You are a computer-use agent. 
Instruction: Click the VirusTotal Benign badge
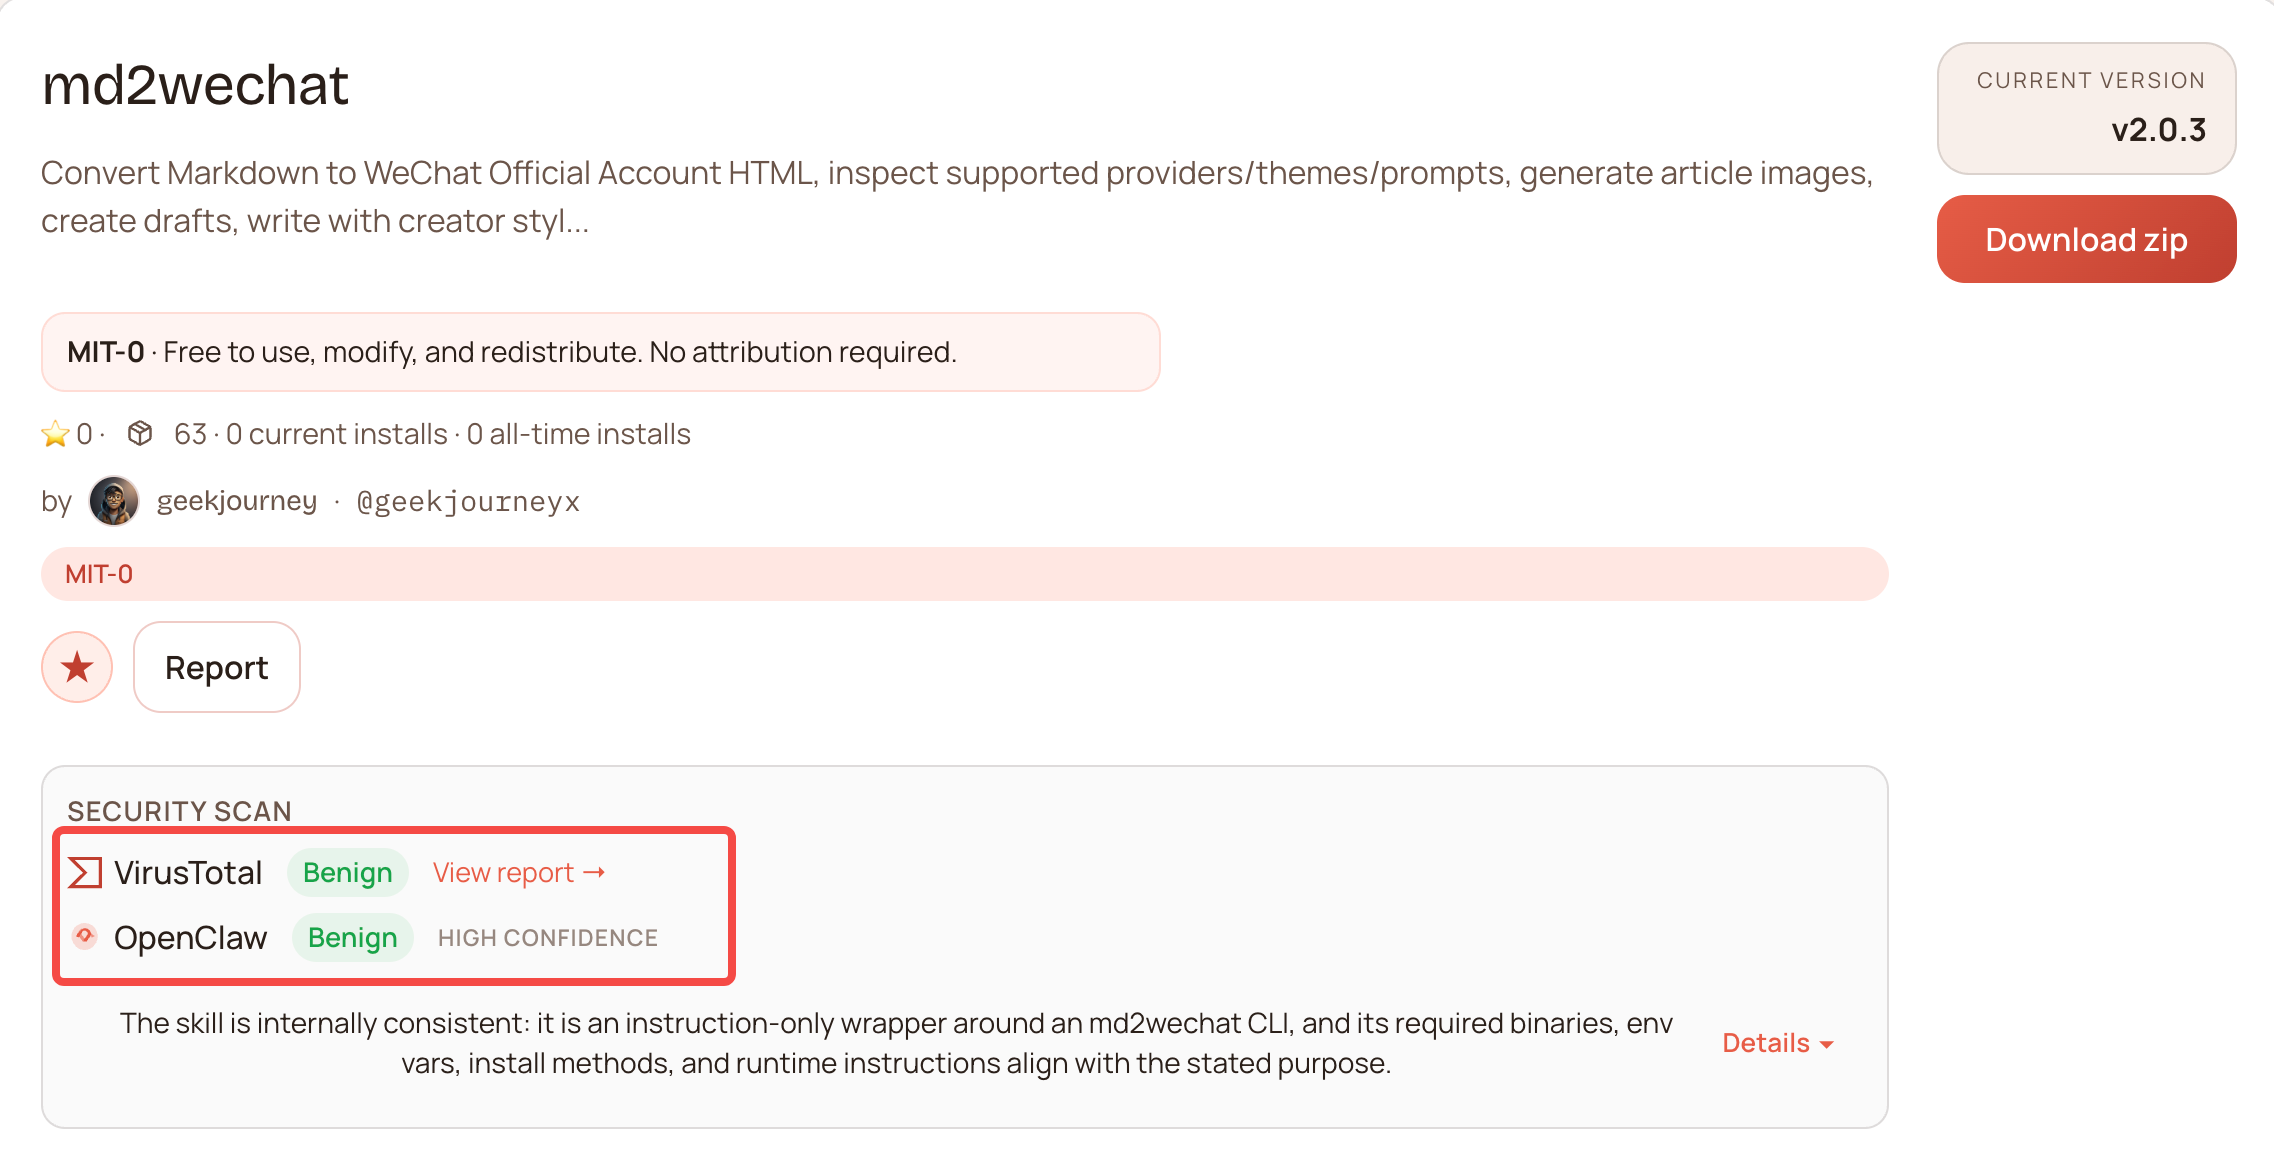pyautogui.click(x=347, y=872)
